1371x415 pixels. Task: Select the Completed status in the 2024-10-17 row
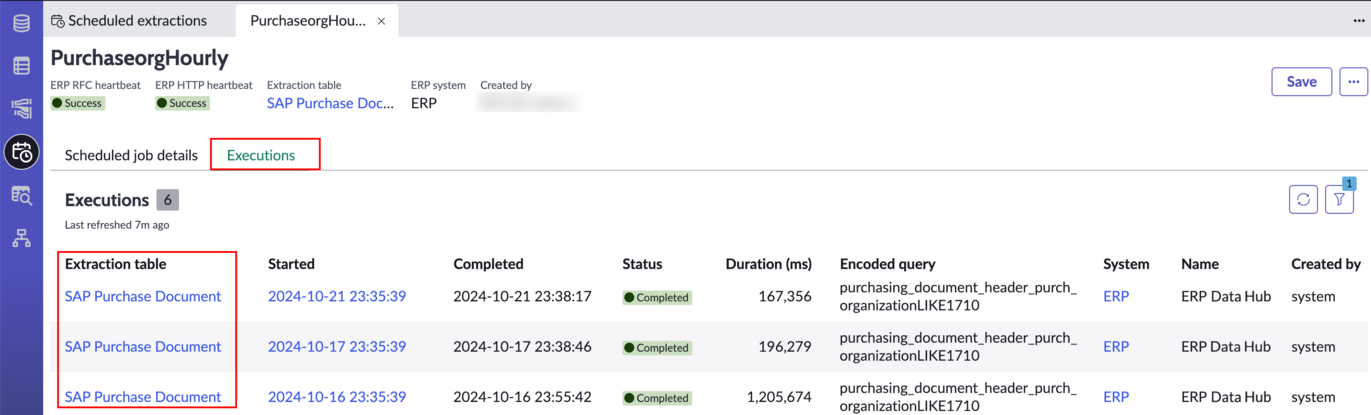pyautogui.click(x=657, y=347)
